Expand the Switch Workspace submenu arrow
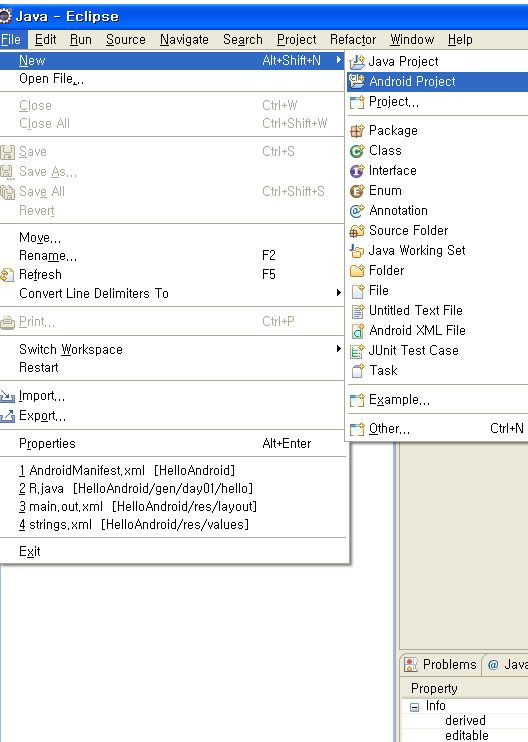The height and width of the screenshot is (742, 528). (338, 349)
